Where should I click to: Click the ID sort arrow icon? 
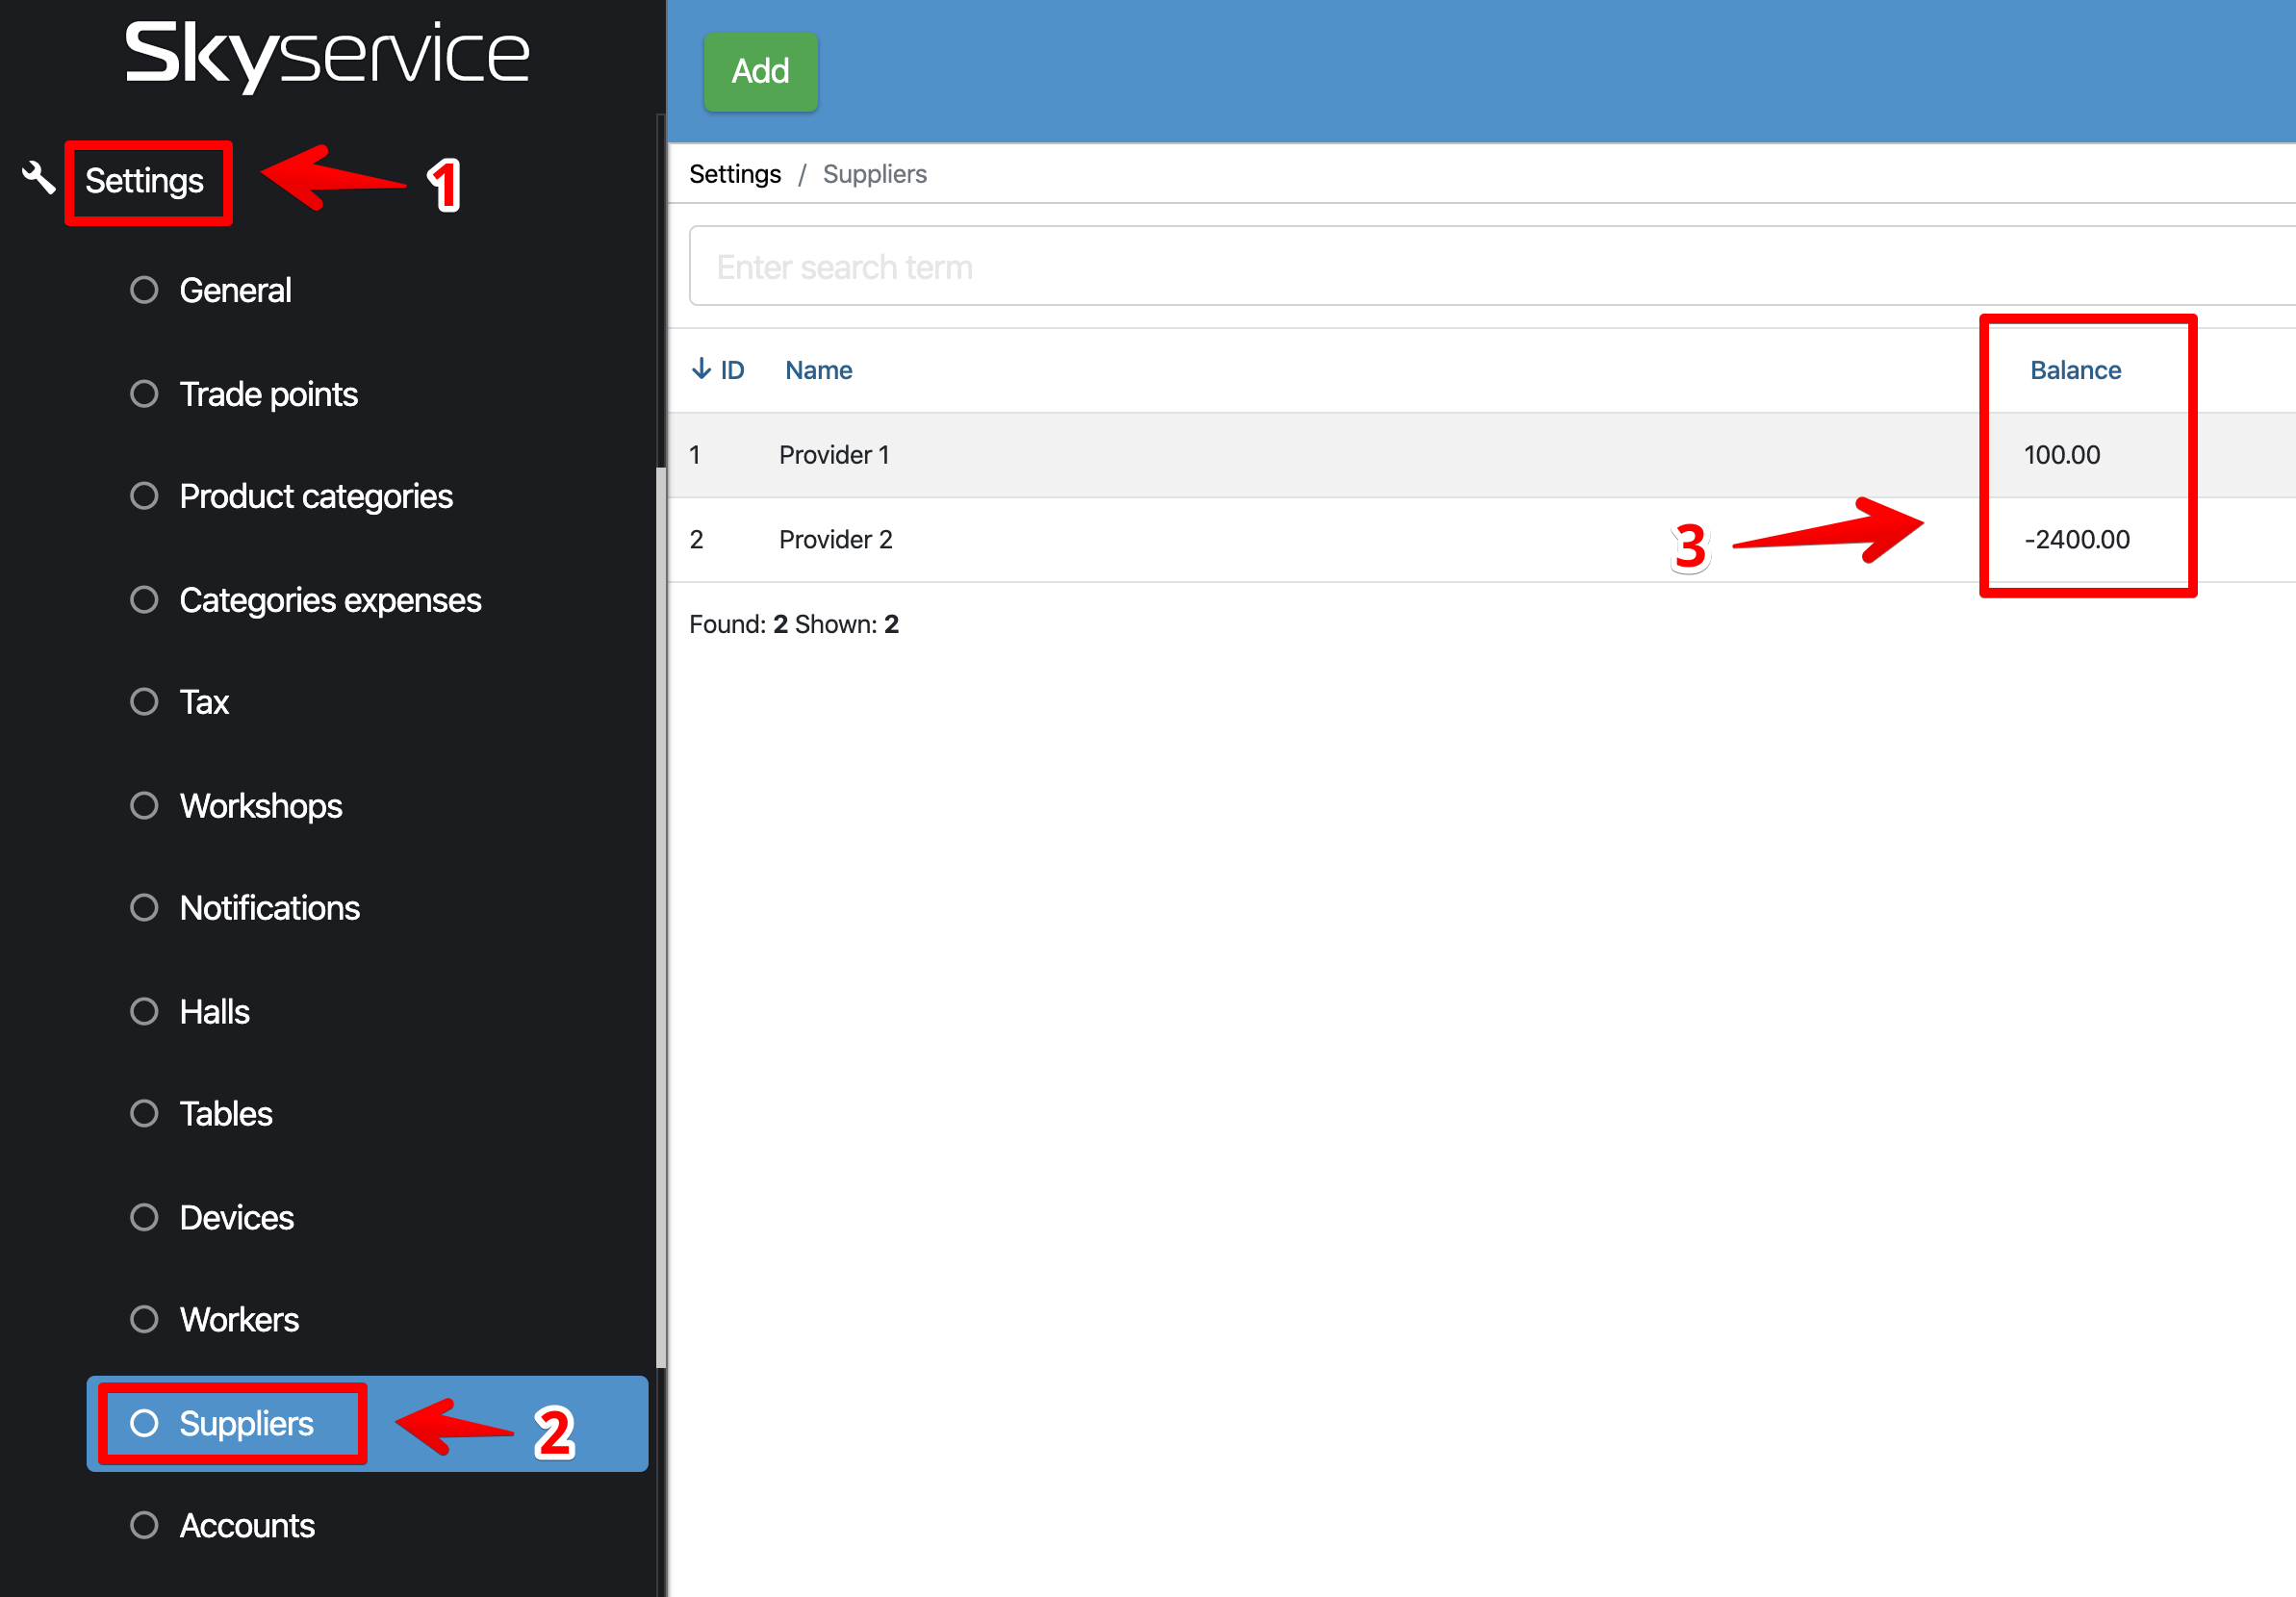click(x=701, y=369)
